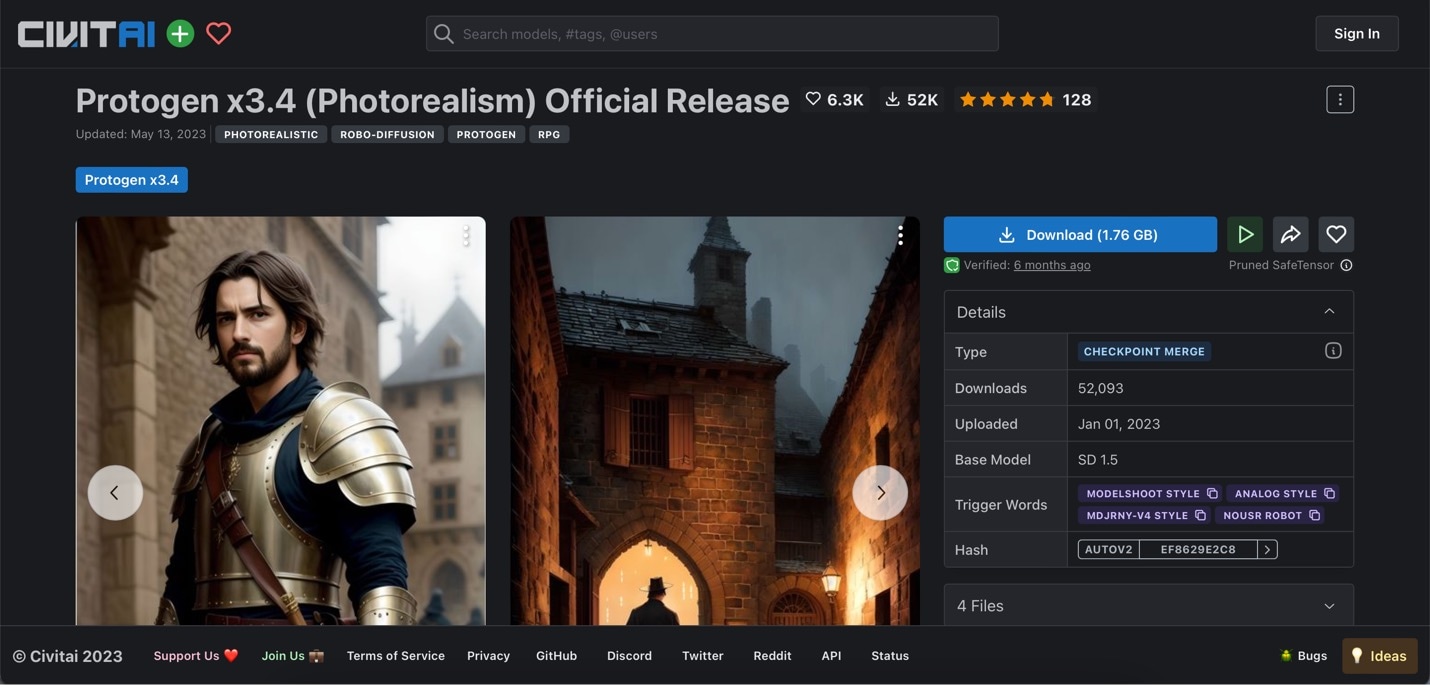1430x687 pixels.
Task: Click the Download (1.76 GB) button
Action: (x=1080, y=235)
